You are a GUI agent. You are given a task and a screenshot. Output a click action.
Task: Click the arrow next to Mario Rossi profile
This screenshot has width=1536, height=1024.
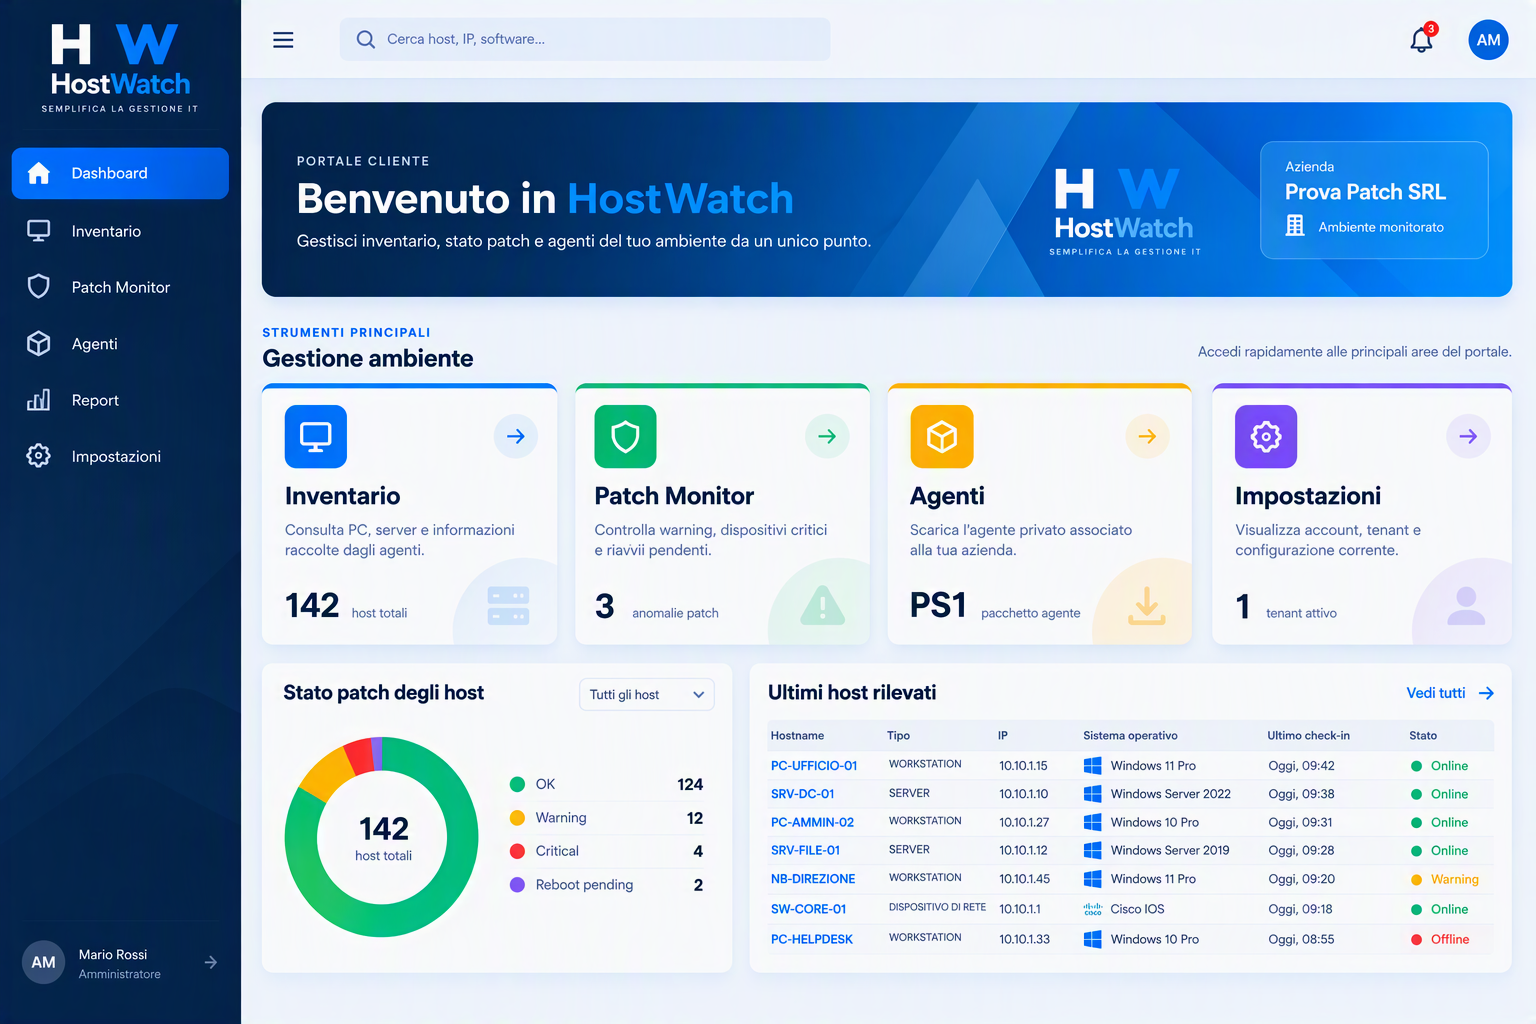pyautogui.click(x=211, y=962)
